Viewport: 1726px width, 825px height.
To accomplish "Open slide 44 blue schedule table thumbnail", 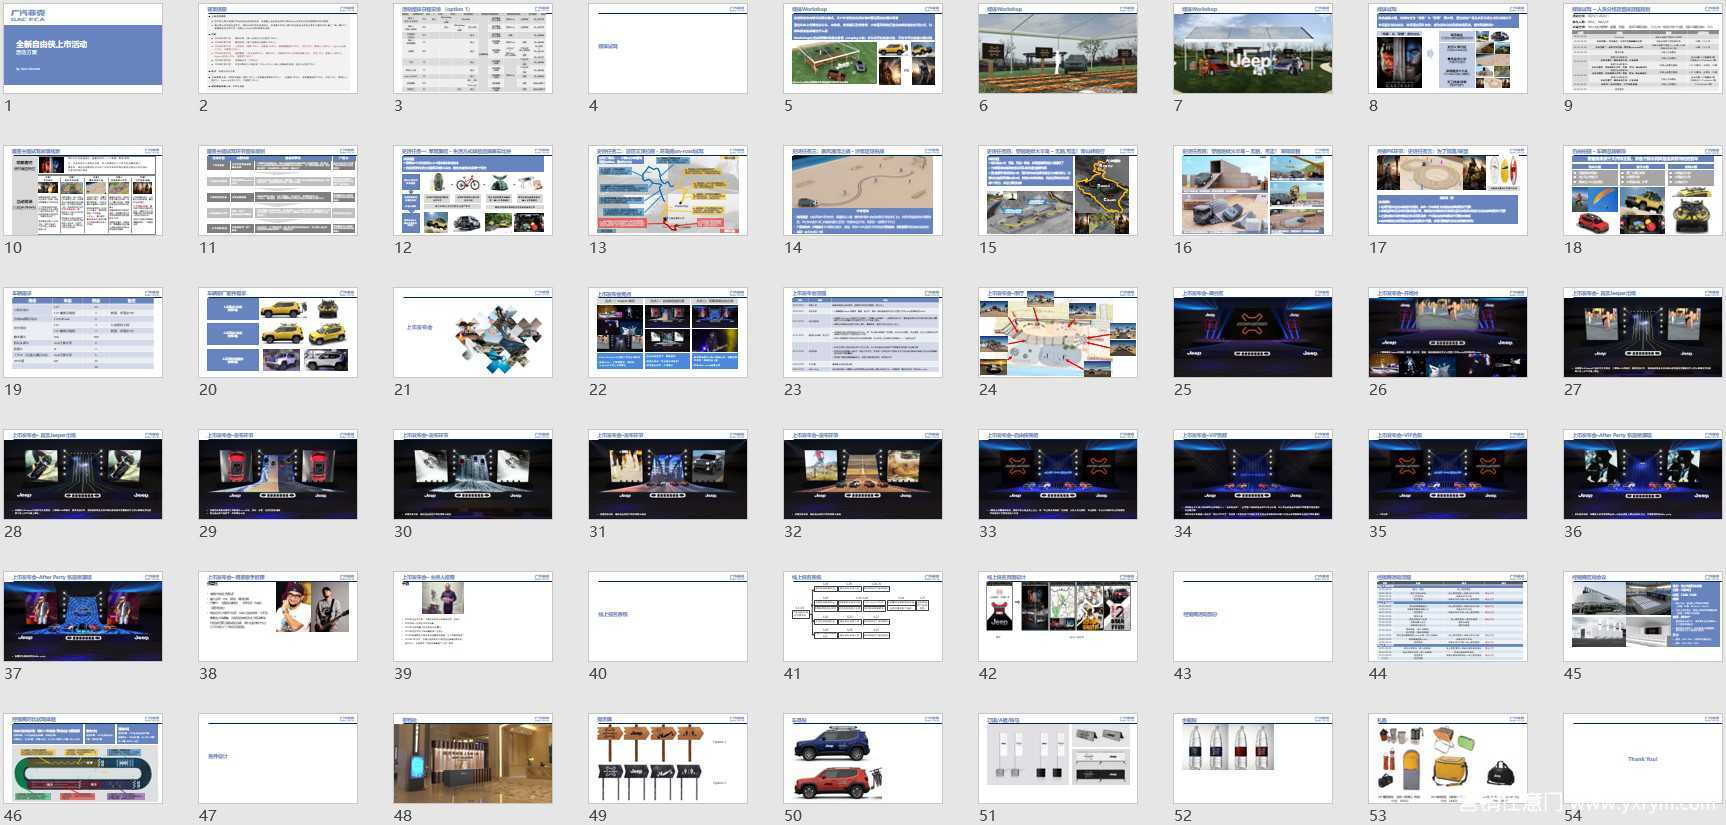I will (1448, 616).
